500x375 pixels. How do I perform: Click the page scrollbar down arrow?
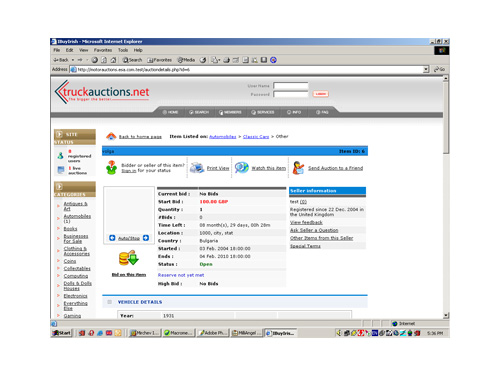pyautogui.click(x=446, y=315)
